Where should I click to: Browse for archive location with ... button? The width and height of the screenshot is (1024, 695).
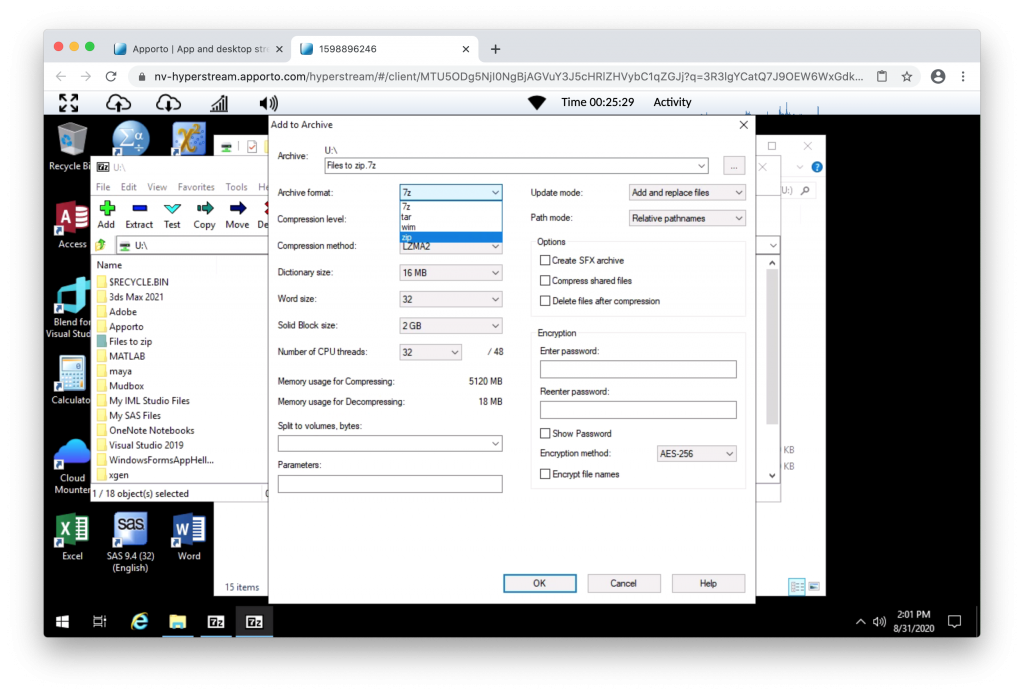(734, 166)
